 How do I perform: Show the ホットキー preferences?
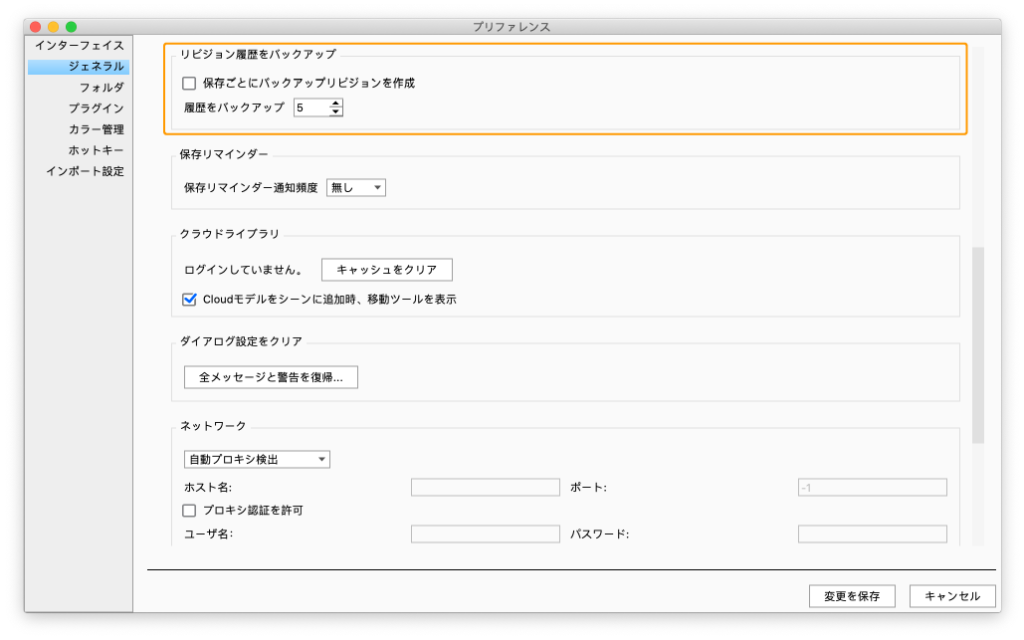coord(96,150)
